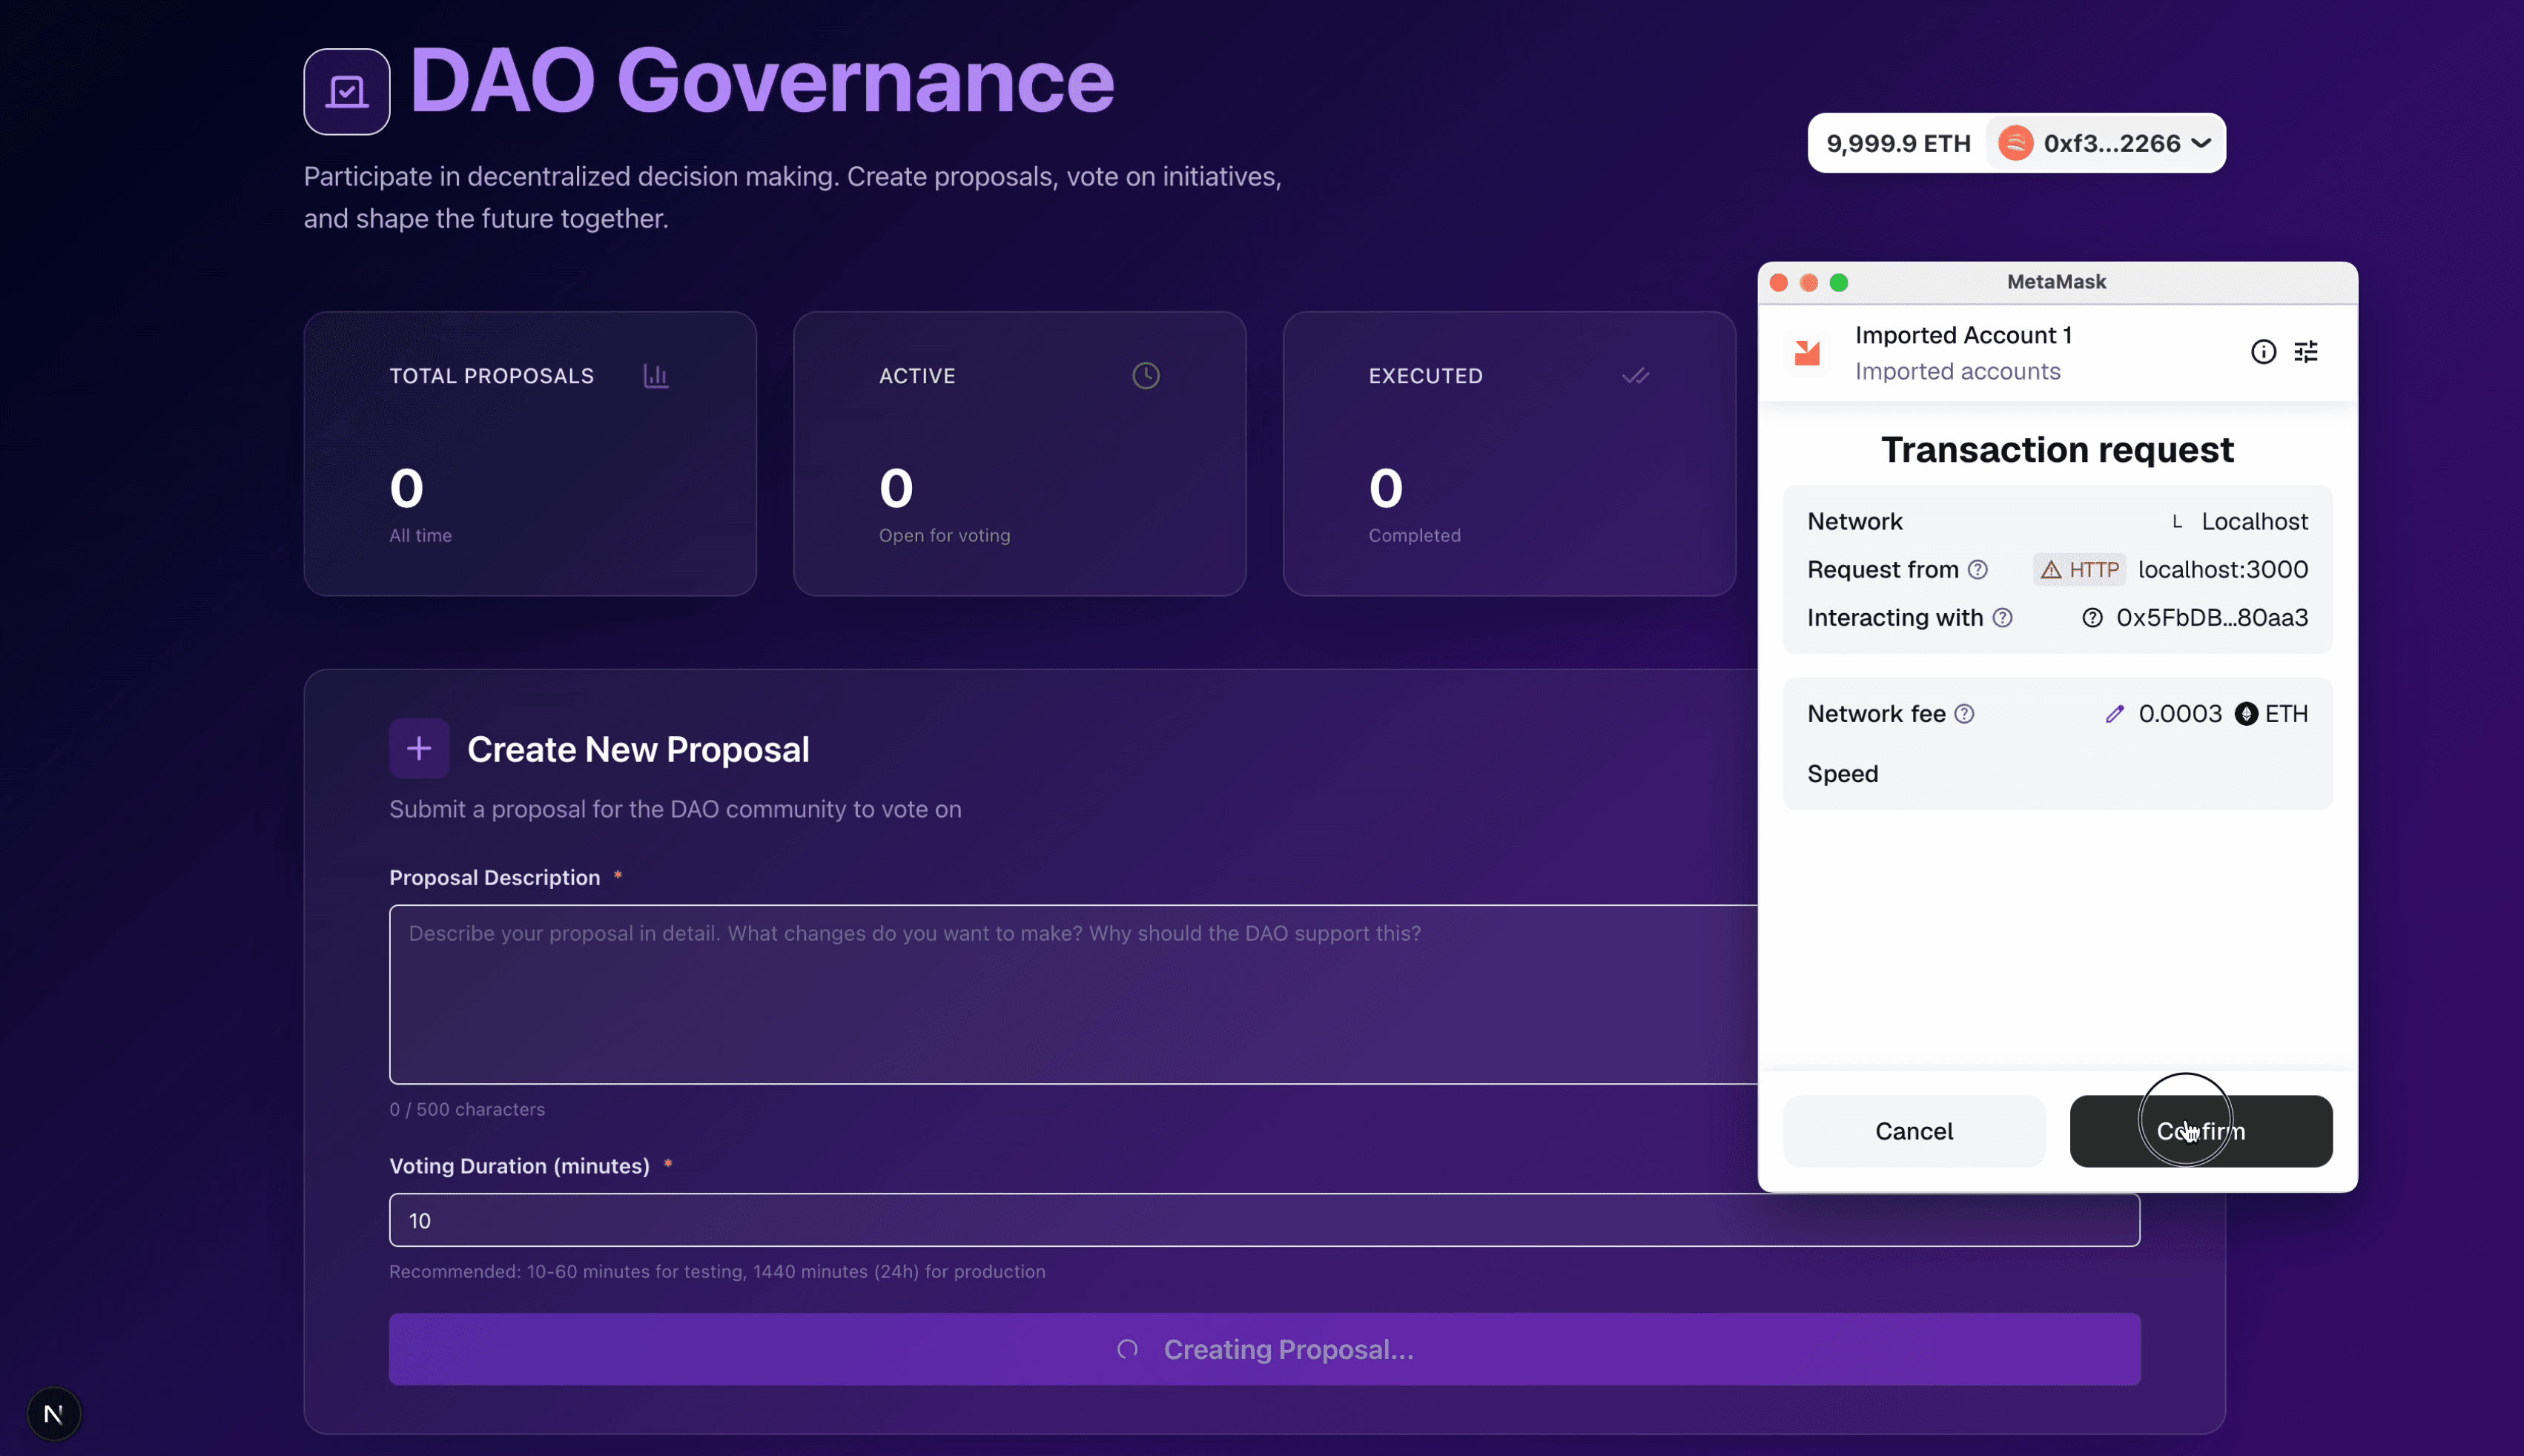Expand the Speed section in transaction request
Image resolution: width=2524 pixels, height=1456 pixels.
[1842, 774]
